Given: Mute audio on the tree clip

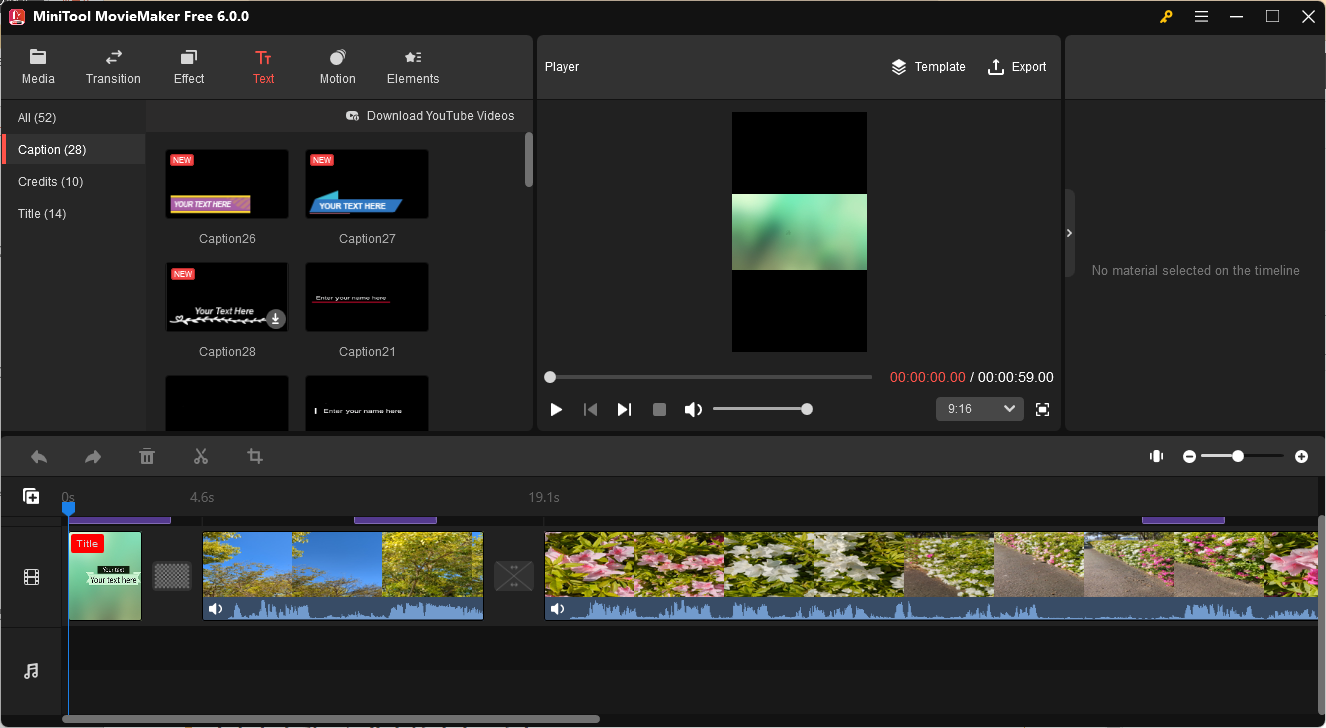Looking at the screenshot, I should click(215, 609).
